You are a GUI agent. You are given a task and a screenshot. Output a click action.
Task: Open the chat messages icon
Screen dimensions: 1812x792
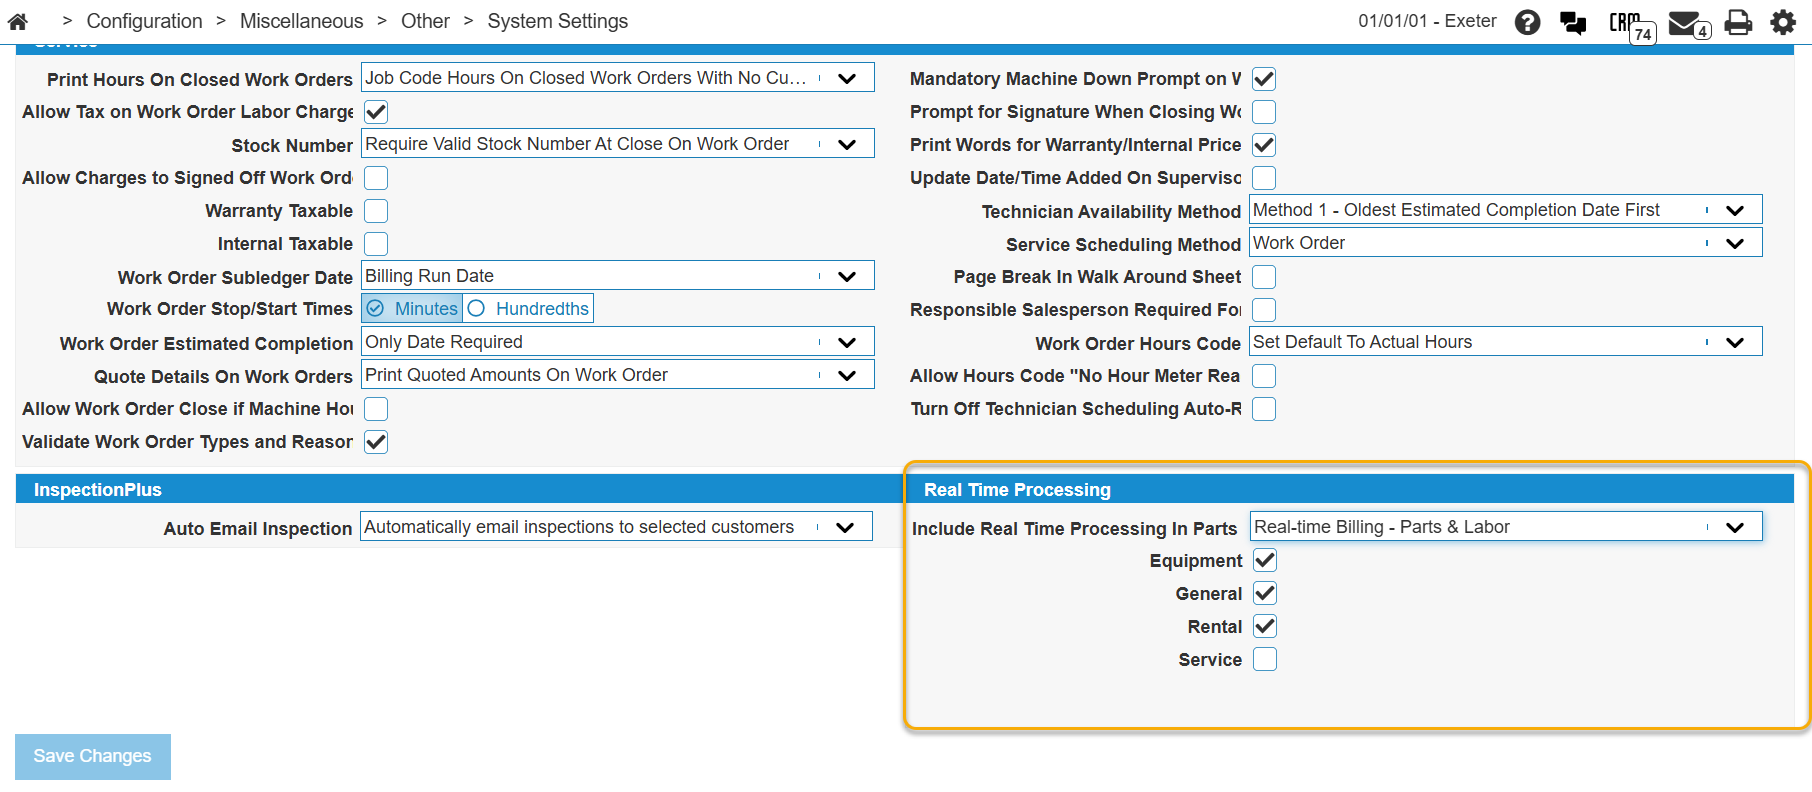(1573, 22)
